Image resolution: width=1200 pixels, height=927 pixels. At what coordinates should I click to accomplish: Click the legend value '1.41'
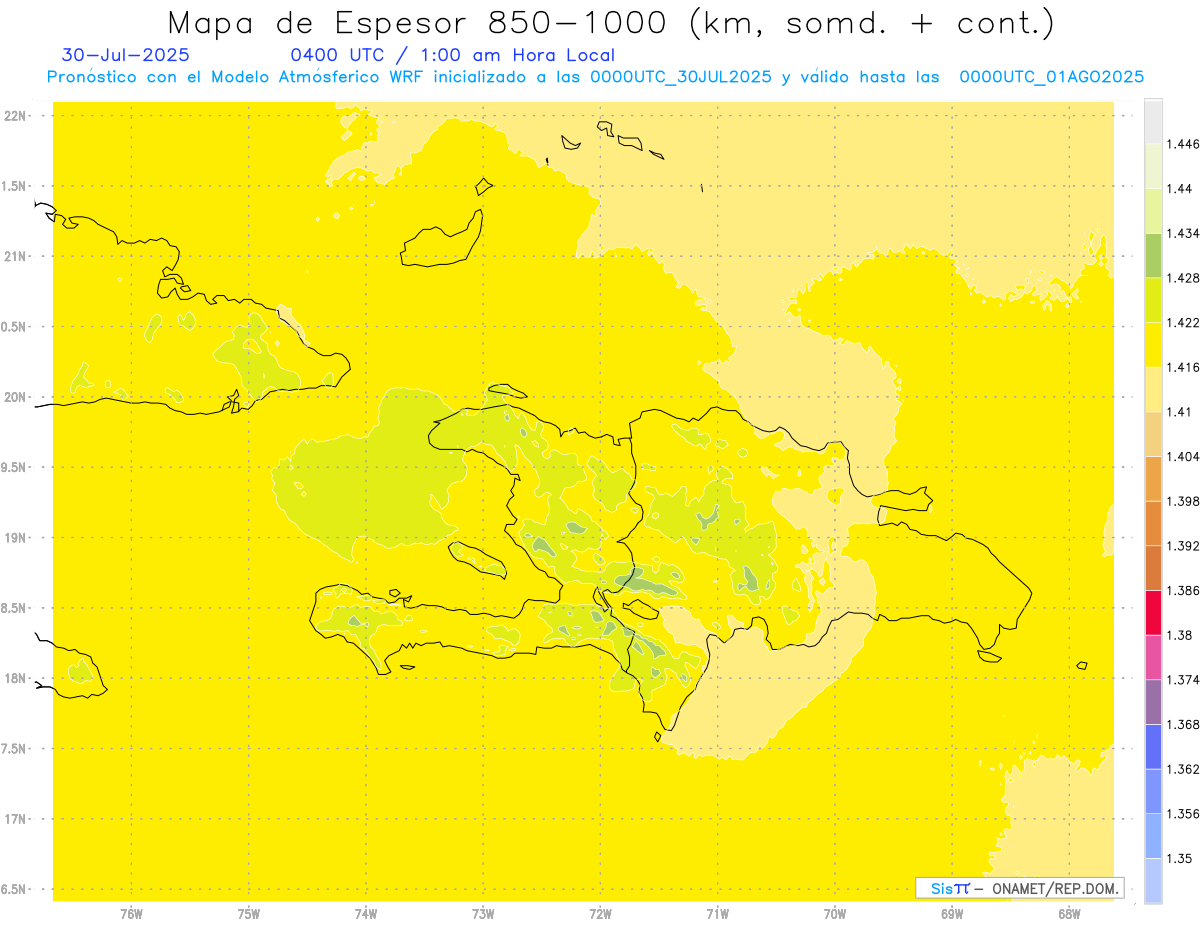click(x=1180, y=412)
